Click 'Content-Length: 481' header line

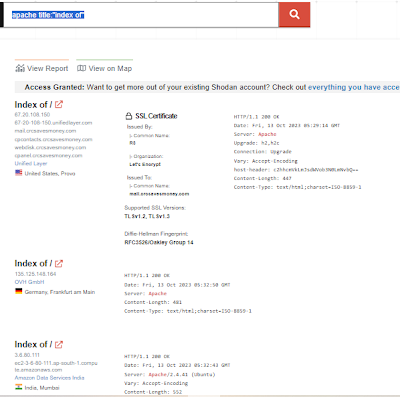(153, 302)
